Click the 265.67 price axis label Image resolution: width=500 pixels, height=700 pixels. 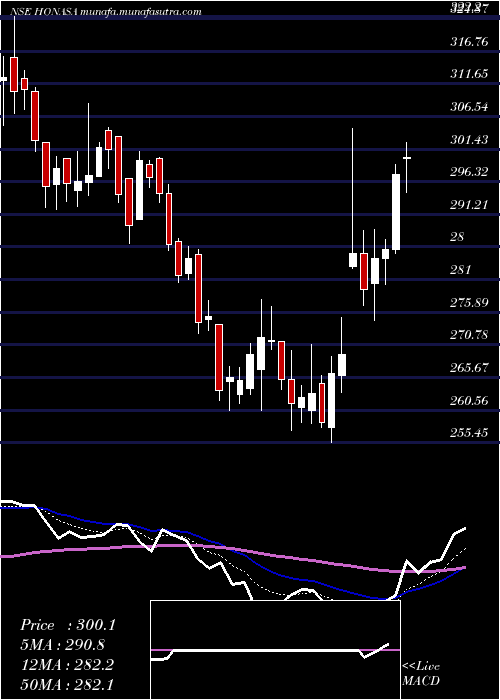(469, 368)
